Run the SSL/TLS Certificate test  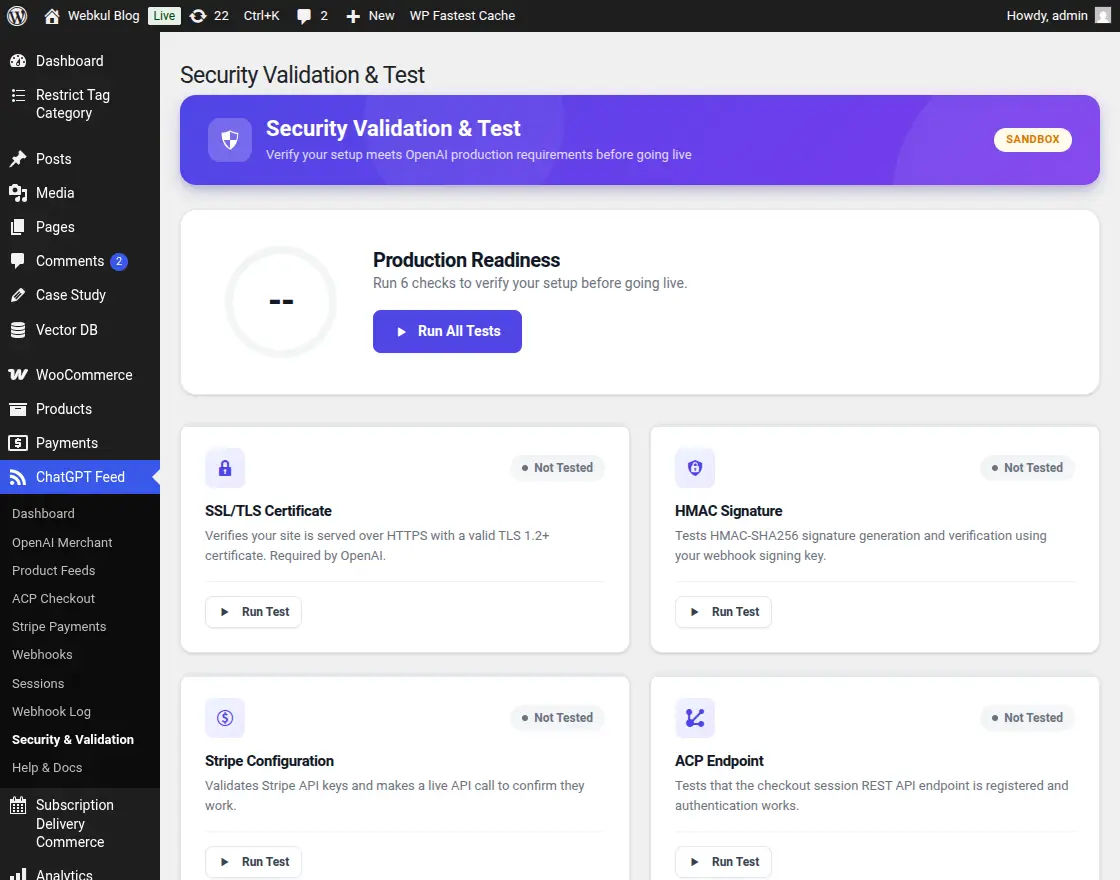(x=253, y=611)
